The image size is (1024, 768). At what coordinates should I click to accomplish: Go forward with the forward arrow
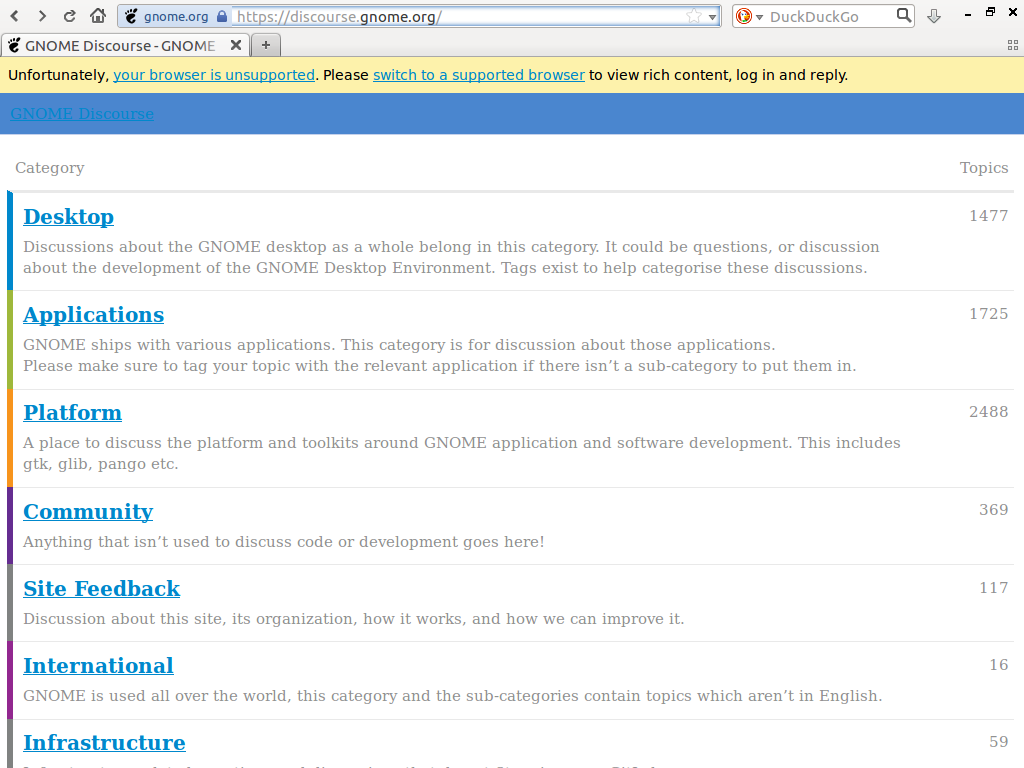coord(42,16)
